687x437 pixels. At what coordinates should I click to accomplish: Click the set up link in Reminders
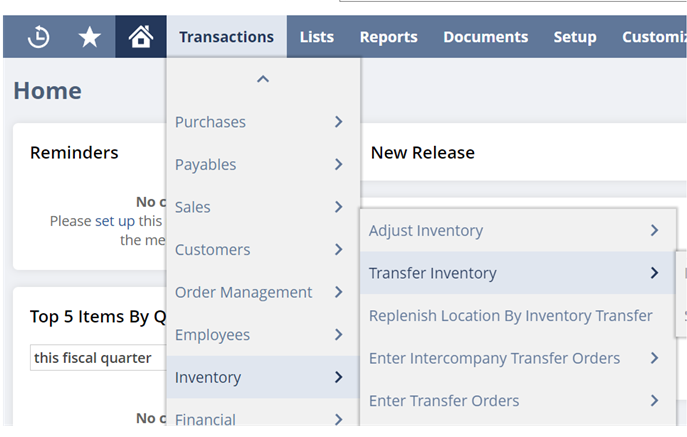pos(114,221)
